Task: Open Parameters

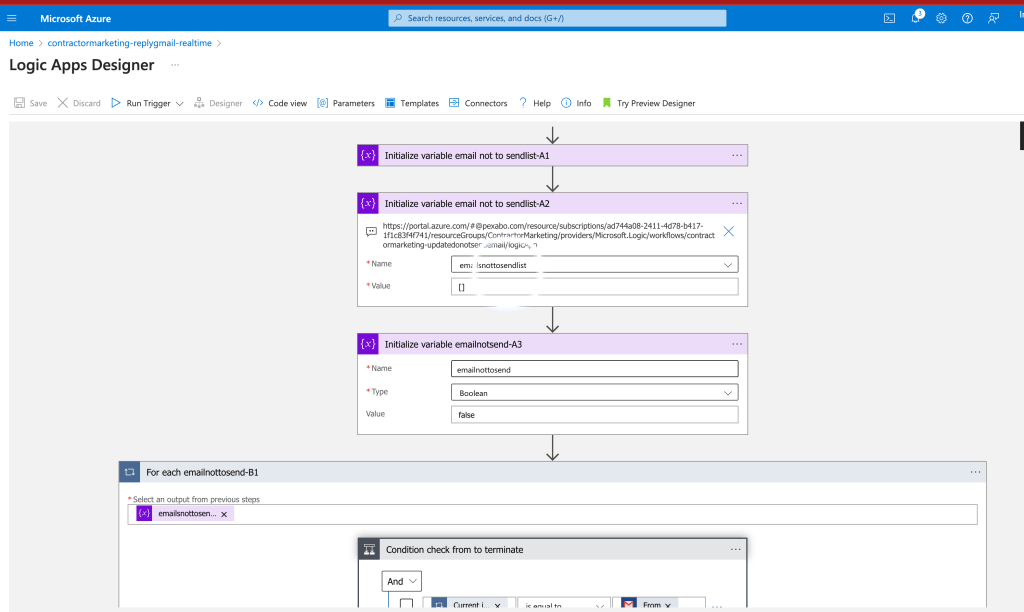Action: (346, 103)
